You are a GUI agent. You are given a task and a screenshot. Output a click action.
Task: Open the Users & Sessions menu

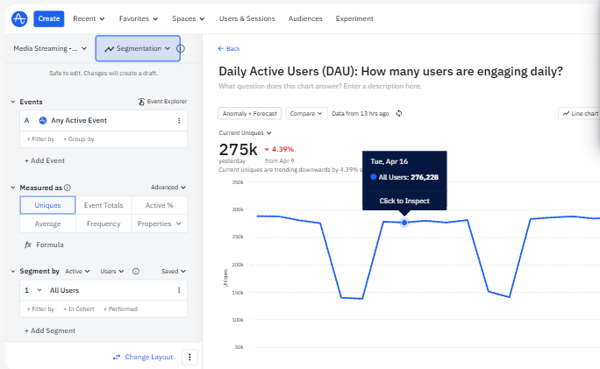tap(247, 18)
